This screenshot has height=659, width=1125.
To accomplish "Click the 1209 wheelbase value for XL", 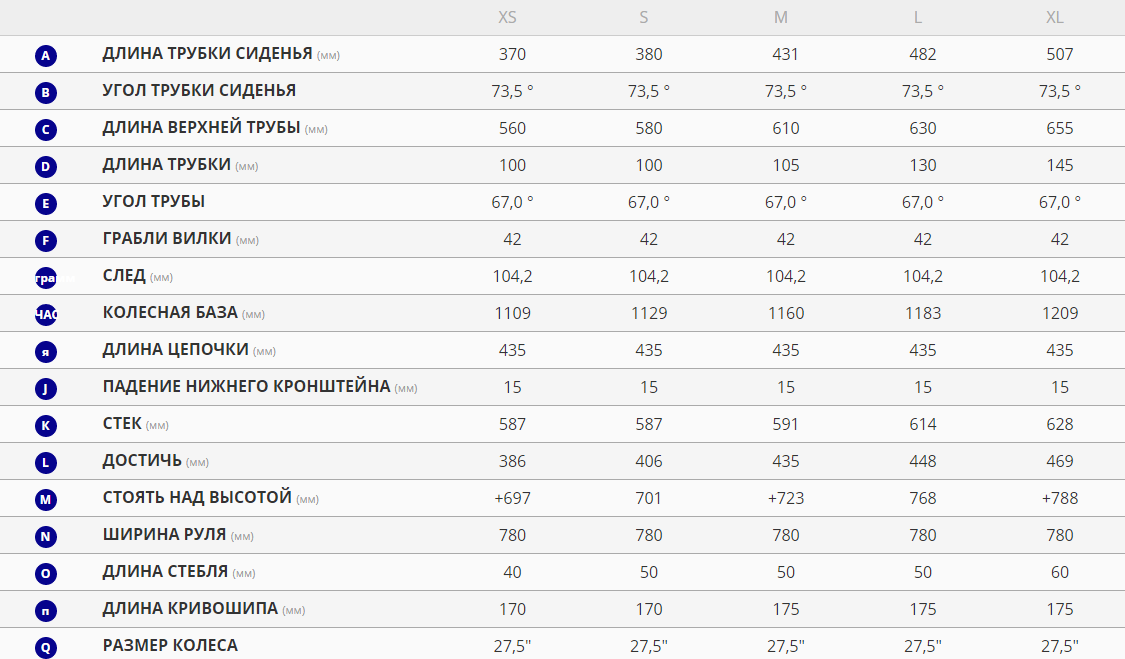I will click(x=1060, y=313).
